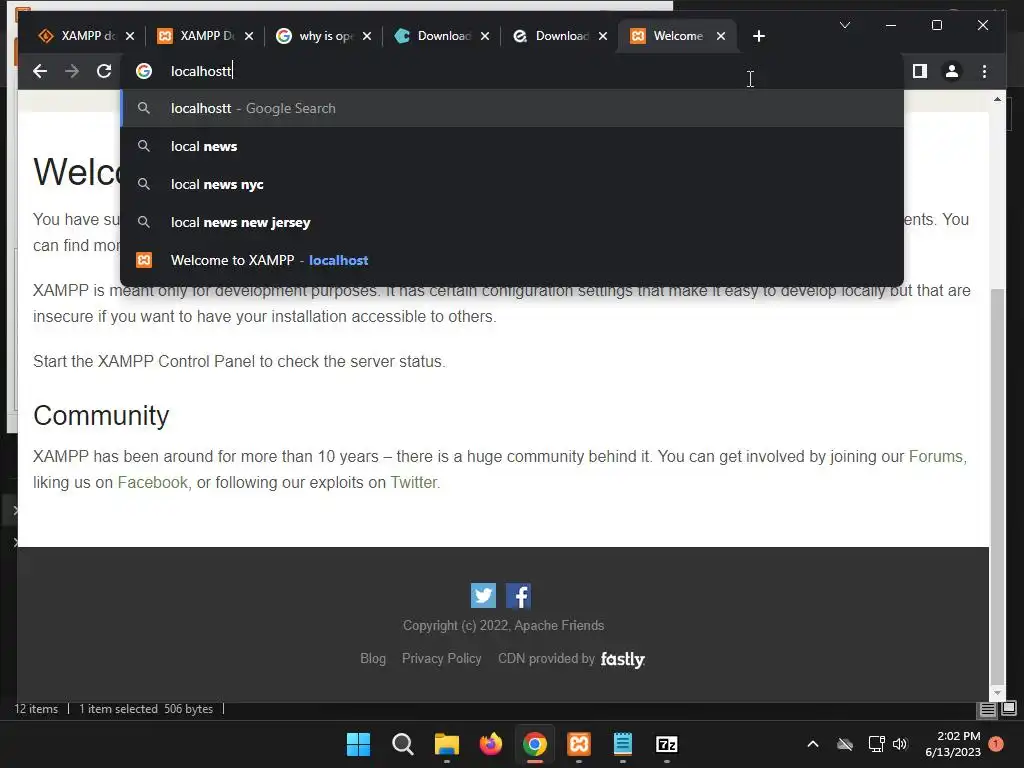The height and width of the screenshot is (768, 1024).
Task: Close the Welcome tab
Action: [721, 36]
